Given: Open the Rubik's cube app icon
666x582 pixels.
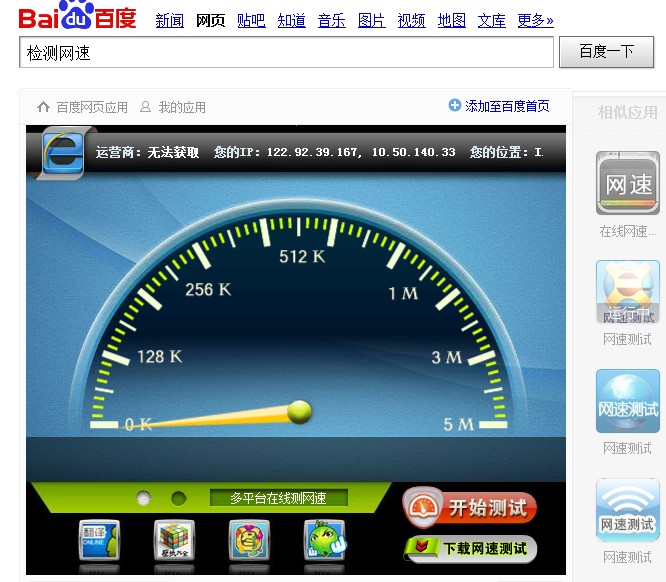Looking at the screenshot, I should [174, 540].
